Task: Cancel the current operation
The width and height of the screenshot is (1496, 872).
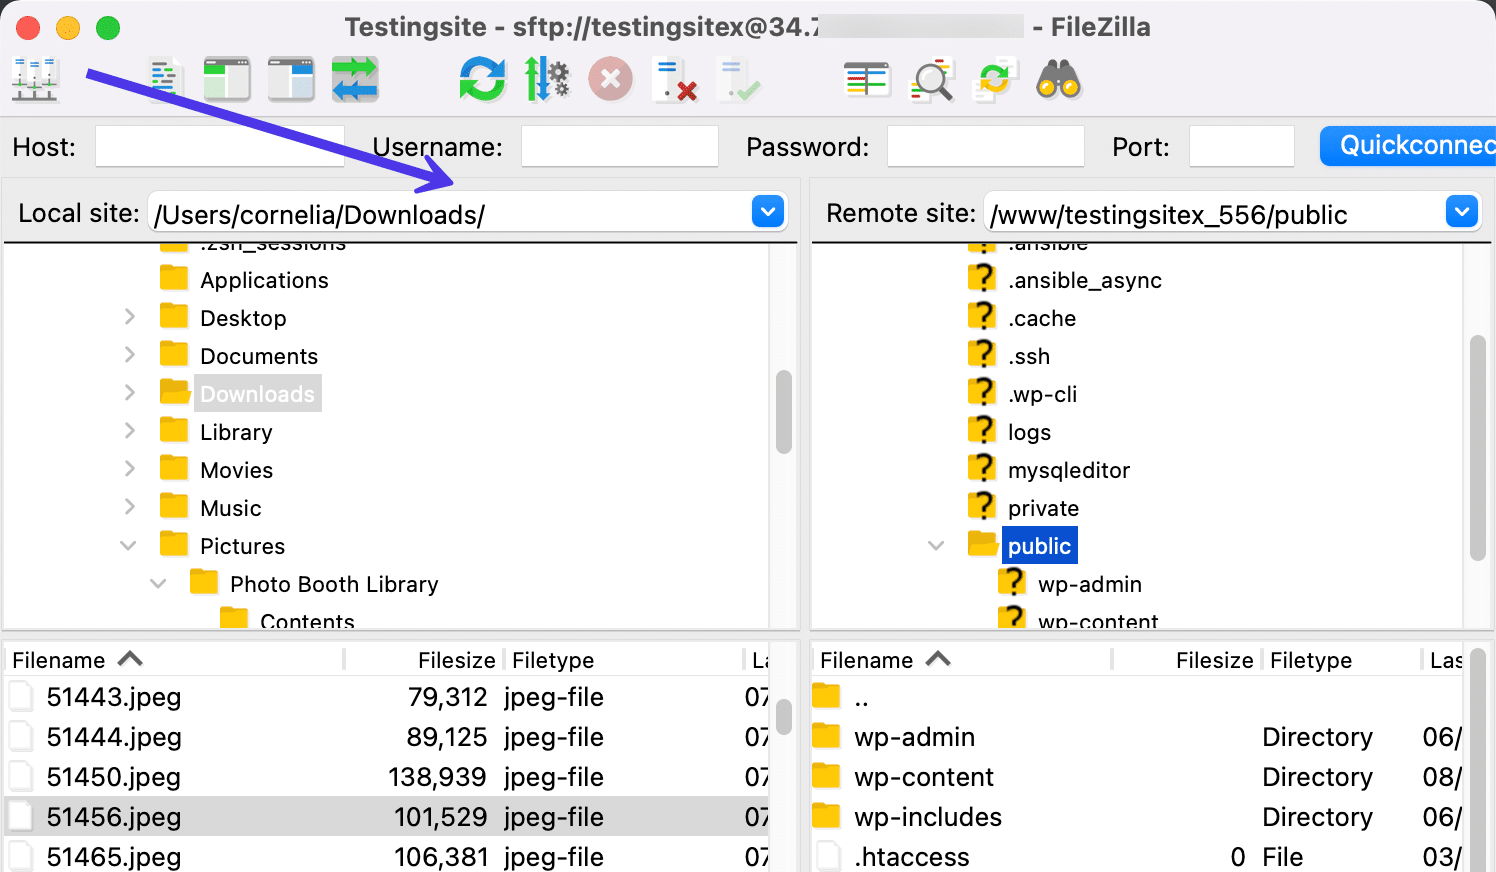Action: click(610, 80)
